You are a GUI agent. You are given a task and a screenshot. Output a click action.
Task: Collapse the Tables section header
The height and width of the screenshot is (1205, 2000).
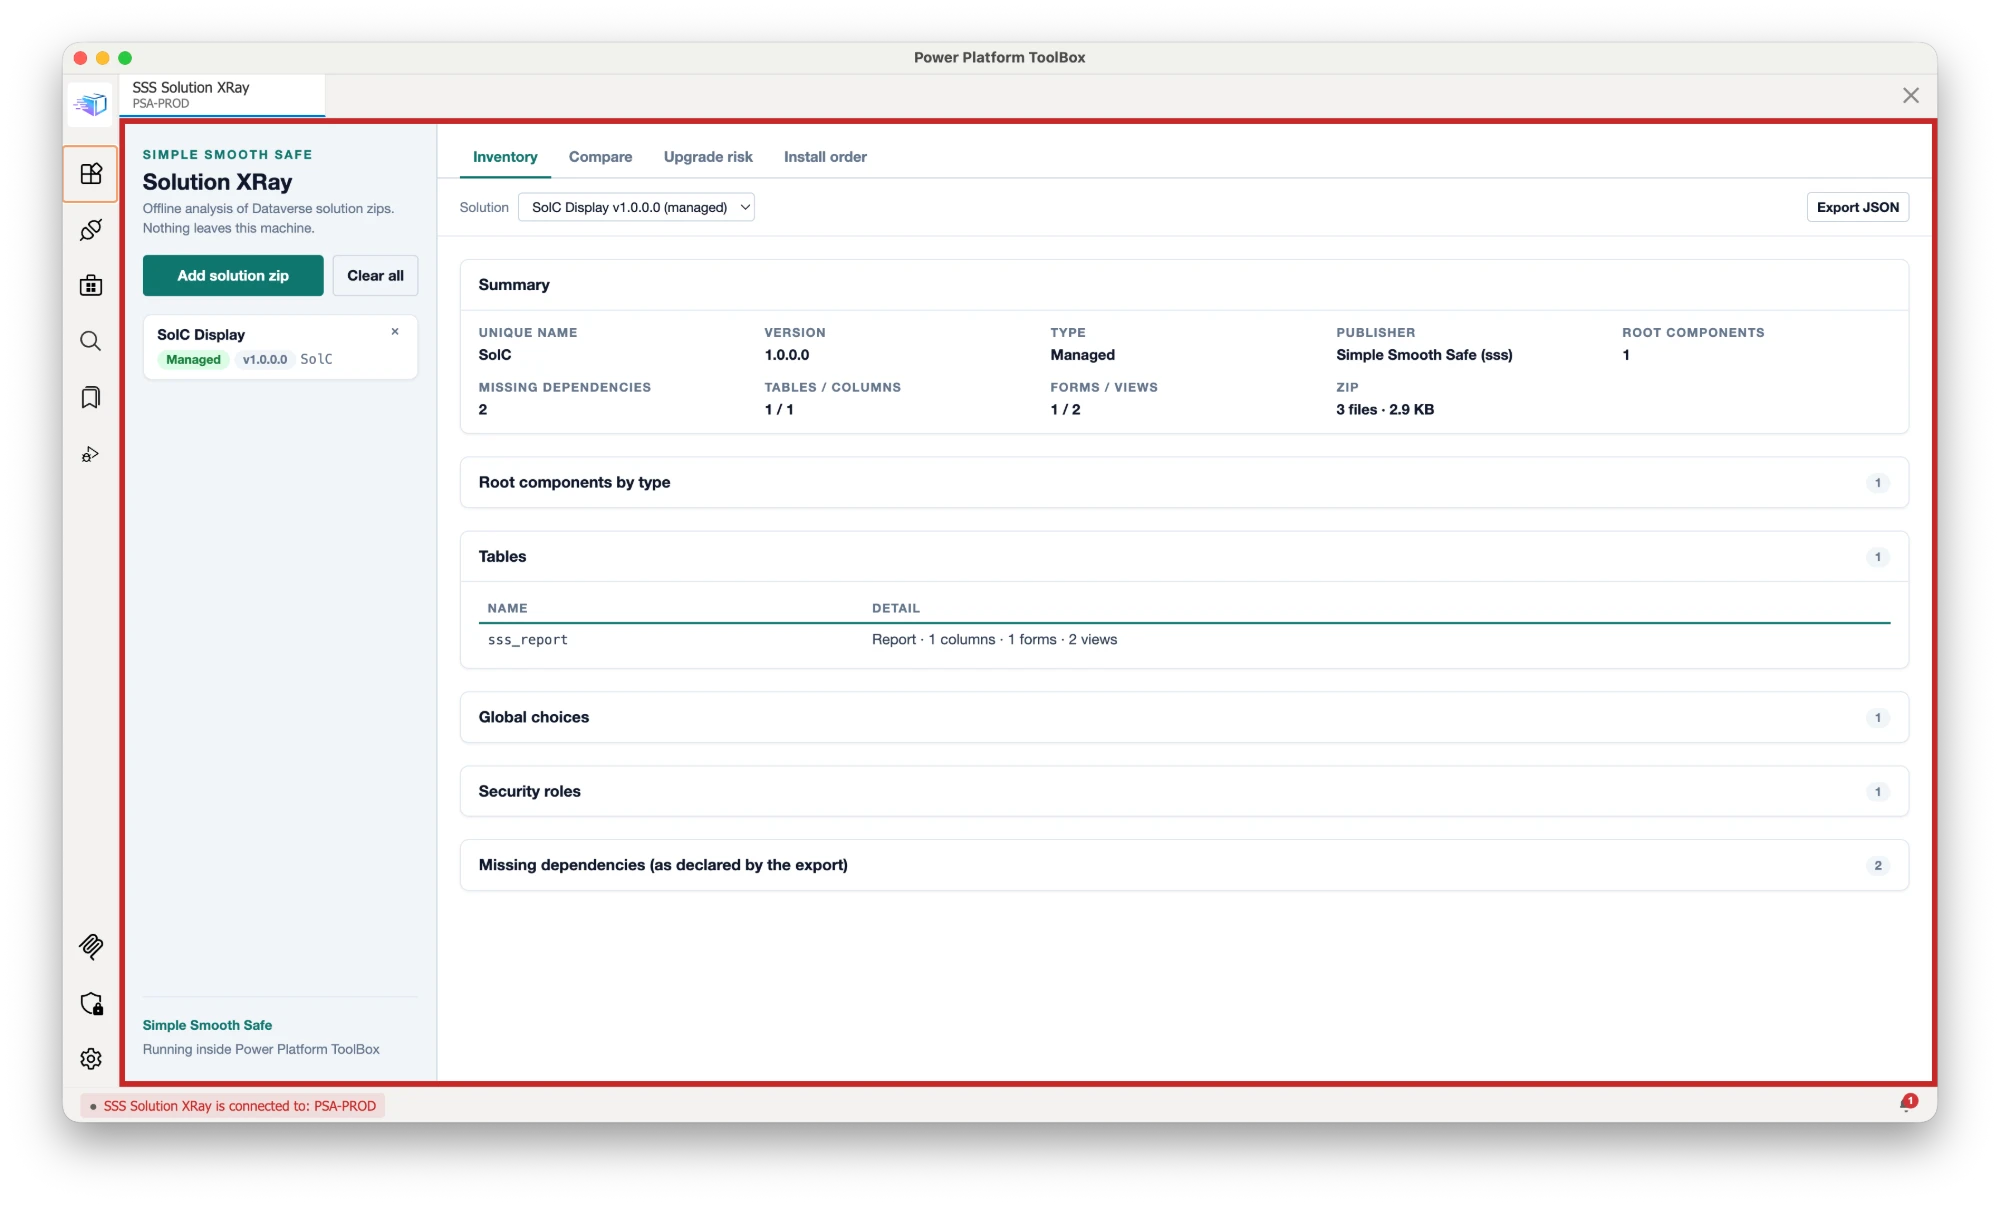click(1184, 556)
